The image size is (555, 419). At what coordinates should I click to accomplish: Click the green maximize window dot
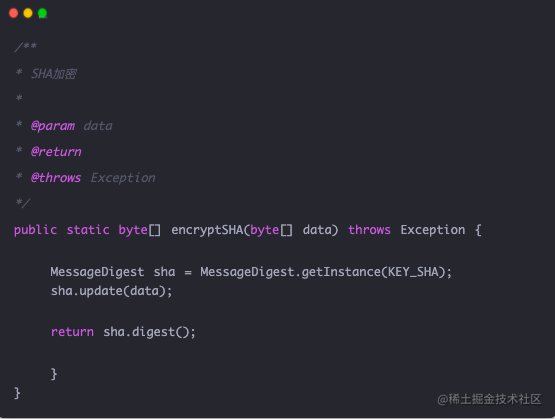(42, 13)
